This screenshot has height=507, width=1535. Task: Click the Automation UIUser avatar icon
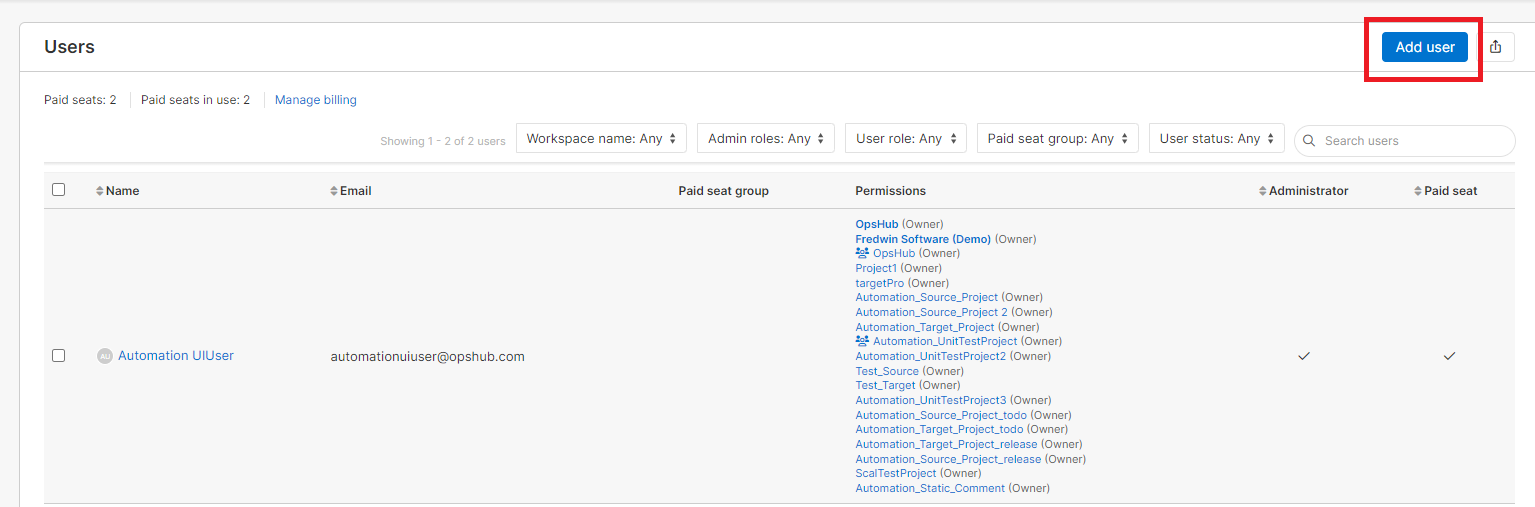pos(105,356)
